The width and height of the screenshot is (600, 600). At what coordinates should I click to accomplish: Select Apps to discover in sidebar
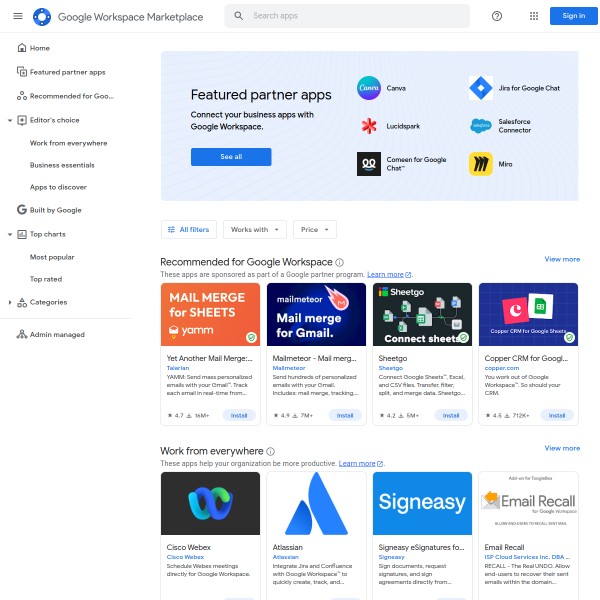(x=58, y=187)
